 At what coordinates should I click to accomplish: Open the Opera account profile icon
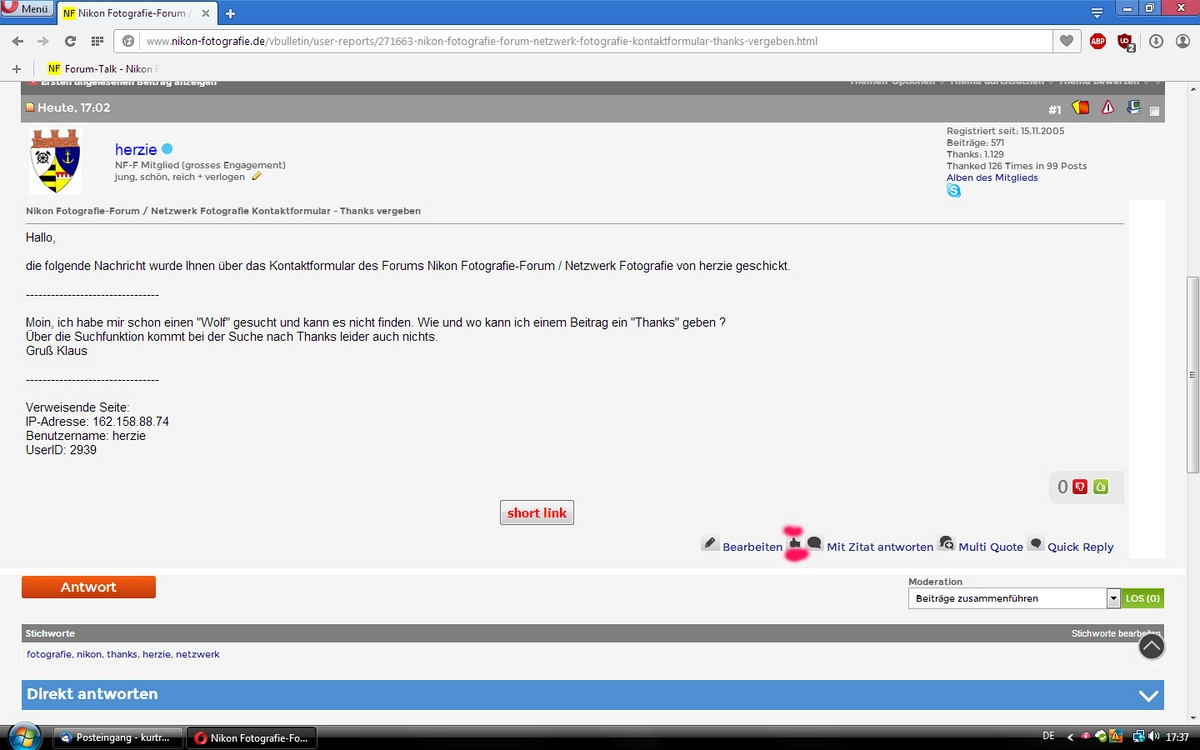(1183, 41)
